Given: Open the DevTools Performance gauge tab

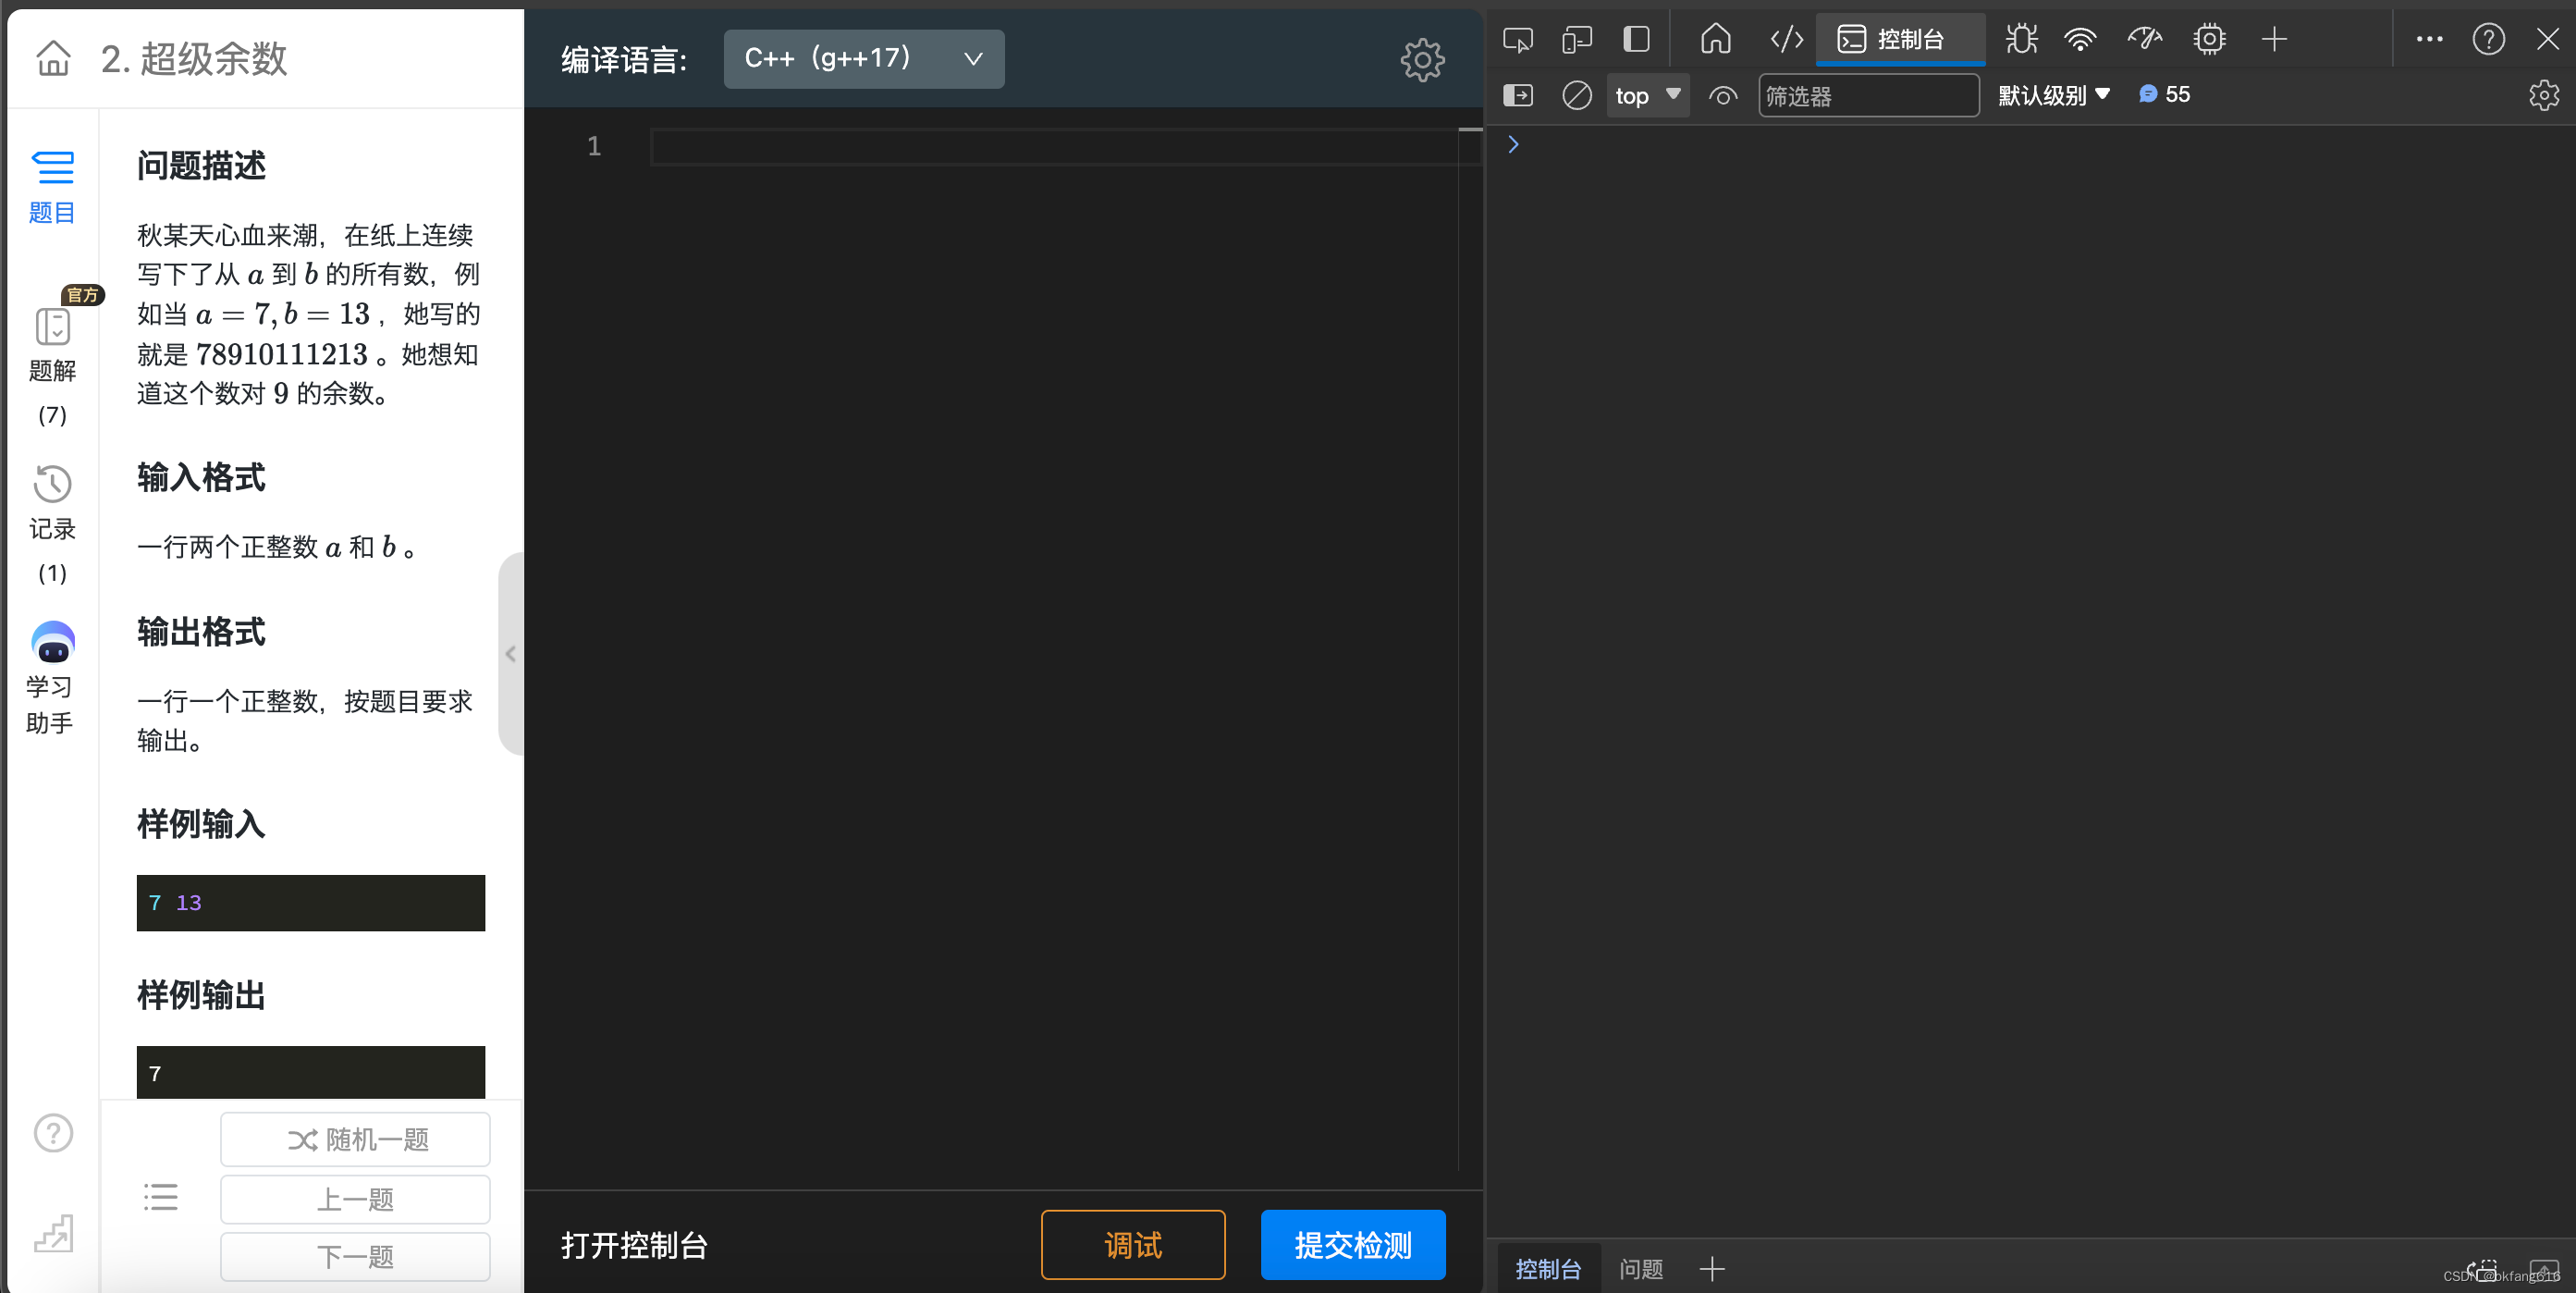Looking at the screenshot, I should pos(2145,40).
